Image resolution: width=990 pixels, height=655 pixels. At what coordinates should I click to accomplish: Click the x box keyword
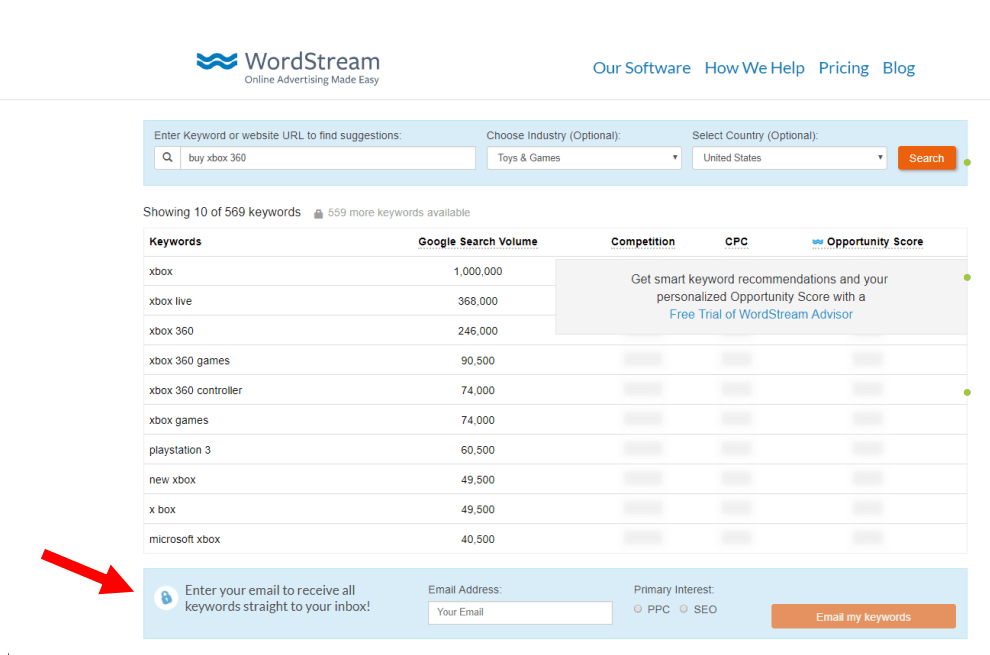tap(162, 510)
